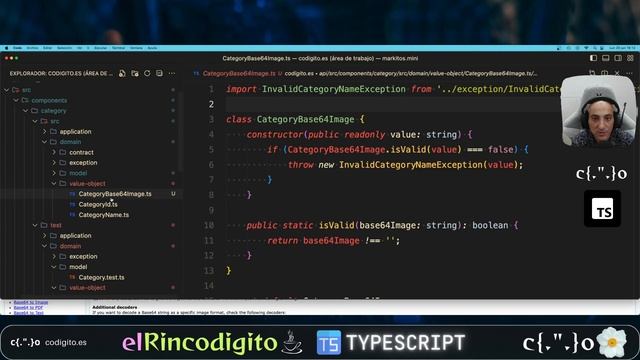640x360 pixels.
Task: Collapse the top-level src folder chevron
Action: 7,90
